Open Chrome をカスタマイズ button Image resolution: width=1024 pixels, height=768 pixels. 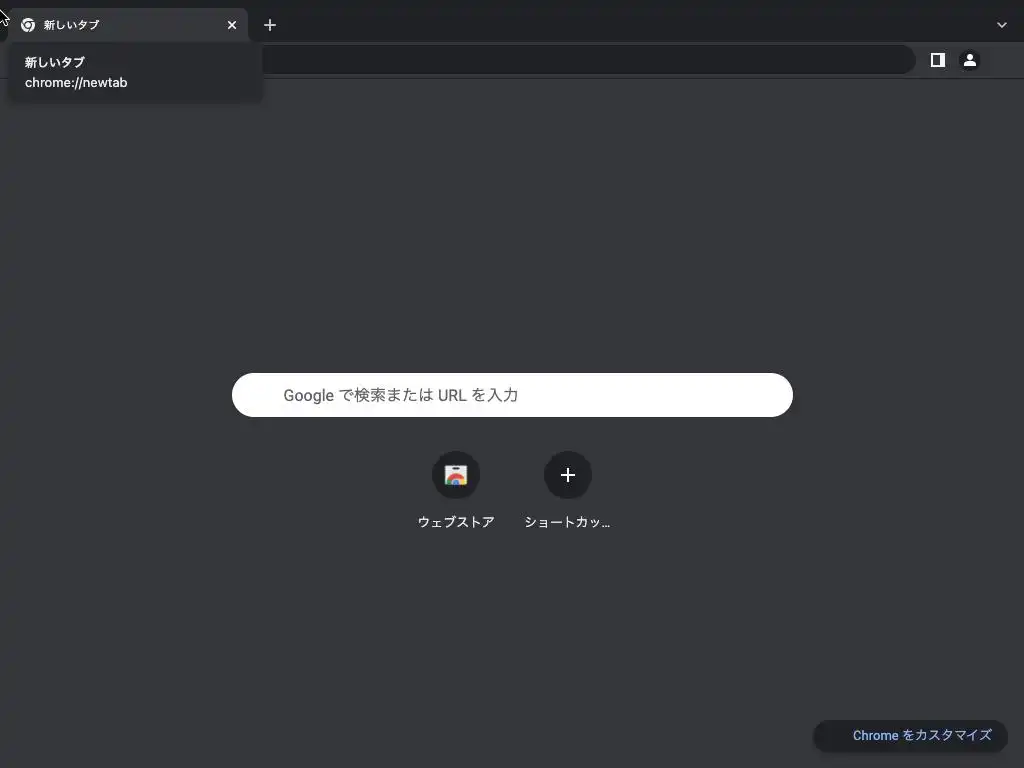[x=910, y=735]
